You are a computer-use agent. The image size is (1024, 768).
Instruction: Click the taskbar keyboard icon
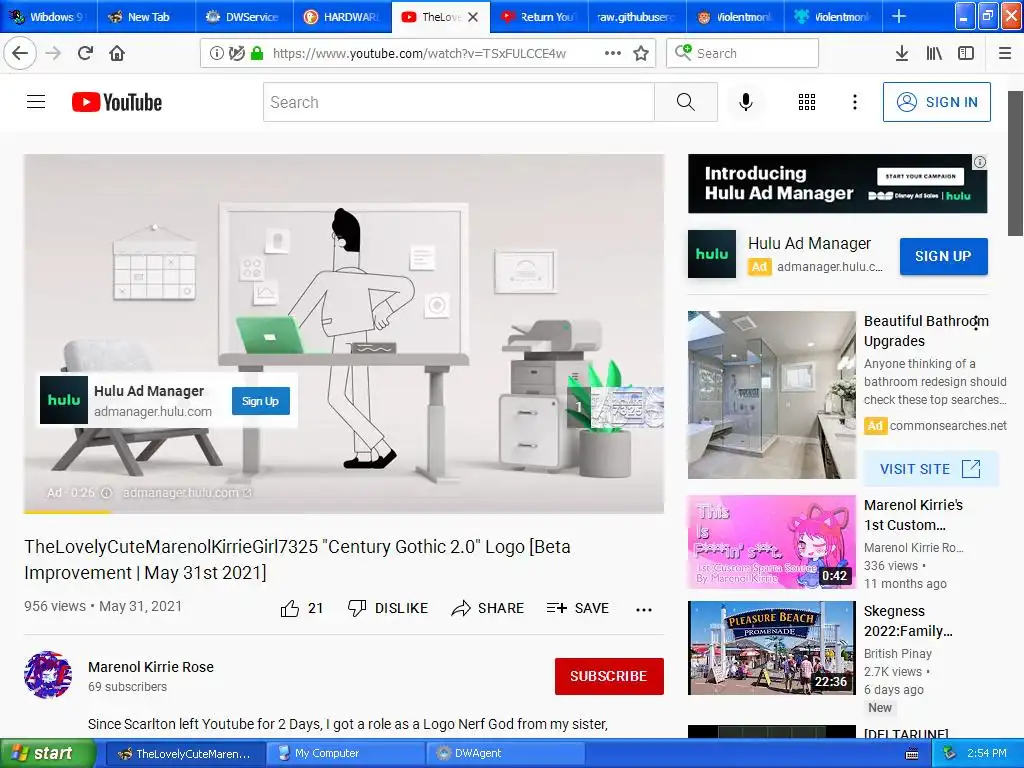(912, 754)
